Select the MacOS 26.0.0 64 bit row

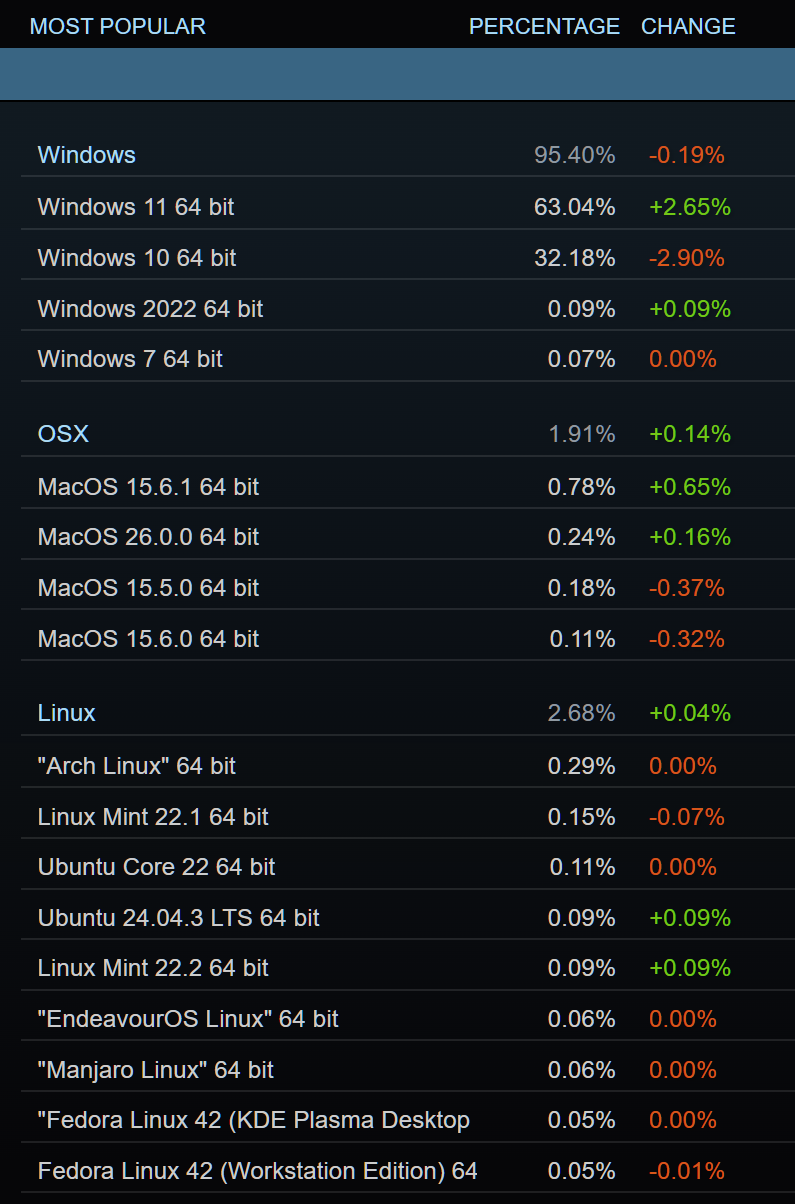click(x=148, y=537)
